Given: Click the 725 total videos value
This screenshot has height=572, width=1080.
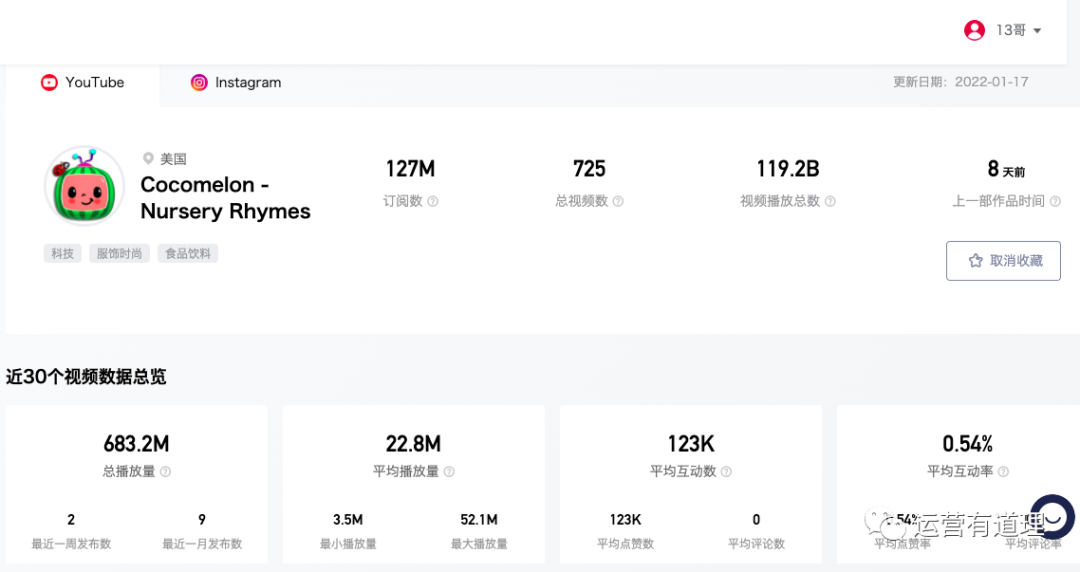Looking at the screenshot, I should tap(589, 169).
